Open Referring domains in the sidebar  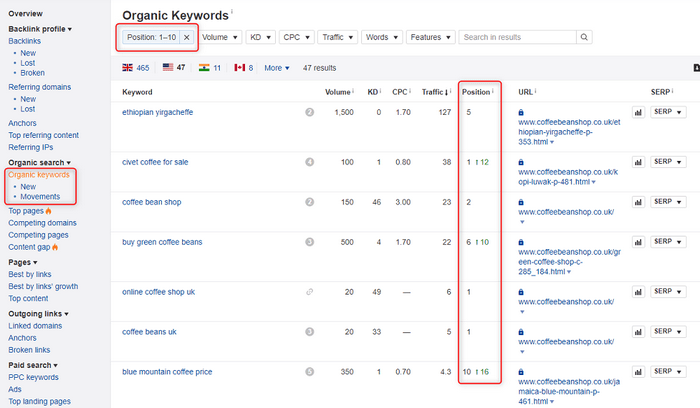[x=40, y=87]
